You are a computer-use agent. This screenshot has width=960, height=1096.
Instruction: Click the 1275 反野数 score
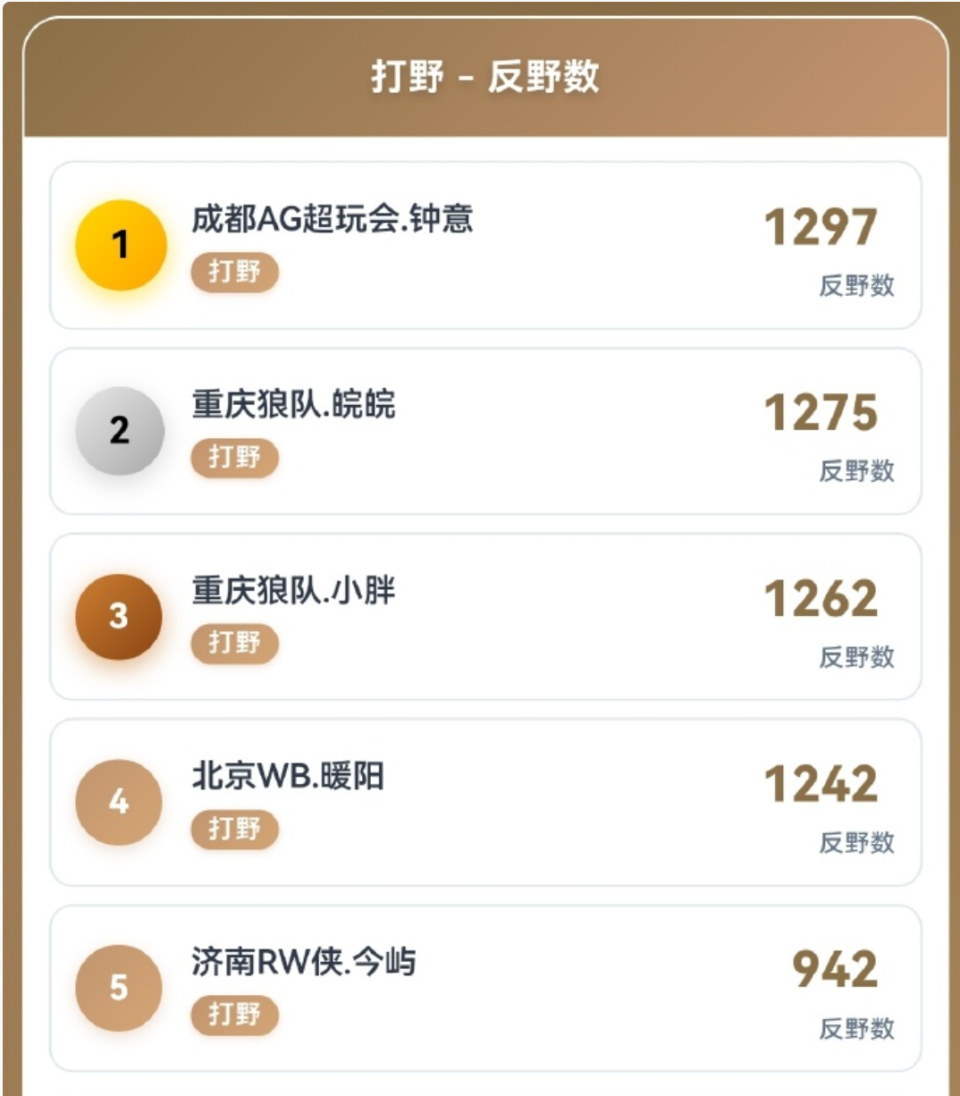[821, 413]
